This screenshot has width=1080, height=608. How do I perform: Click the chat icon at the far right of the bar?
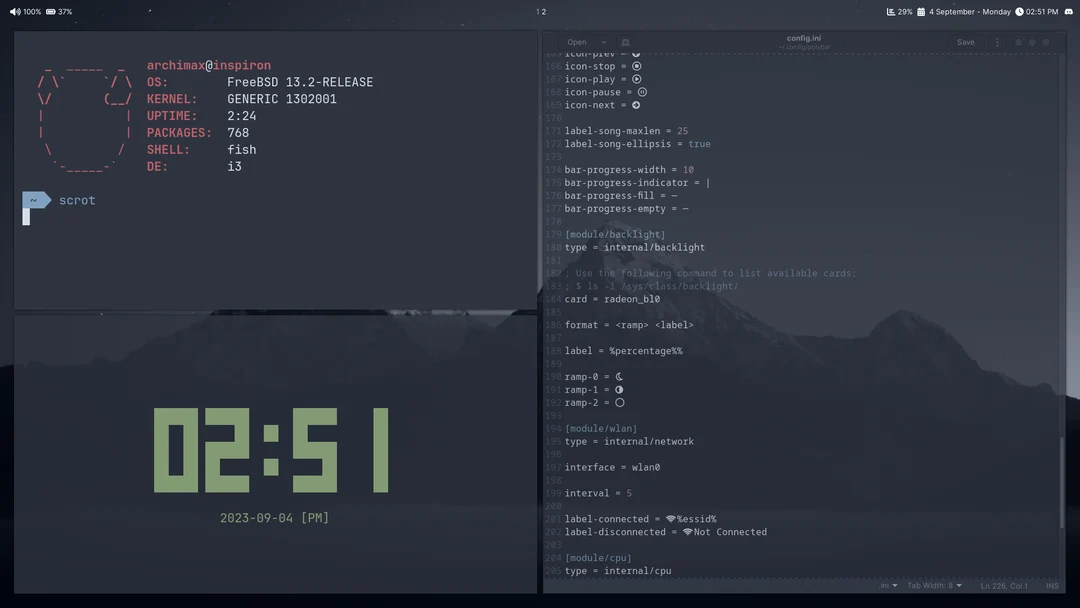1068,11
